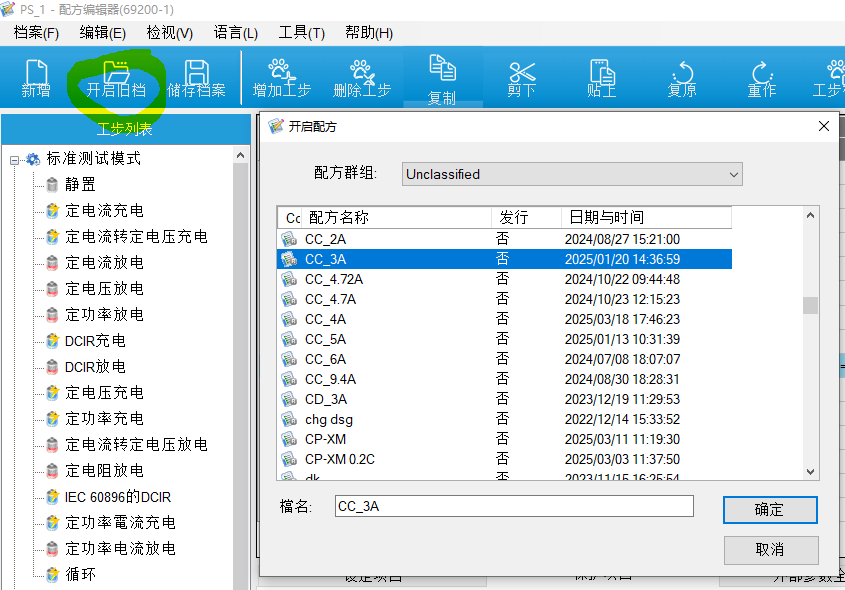Click step tree scrollbar up arrow

(x=240, y=155)
